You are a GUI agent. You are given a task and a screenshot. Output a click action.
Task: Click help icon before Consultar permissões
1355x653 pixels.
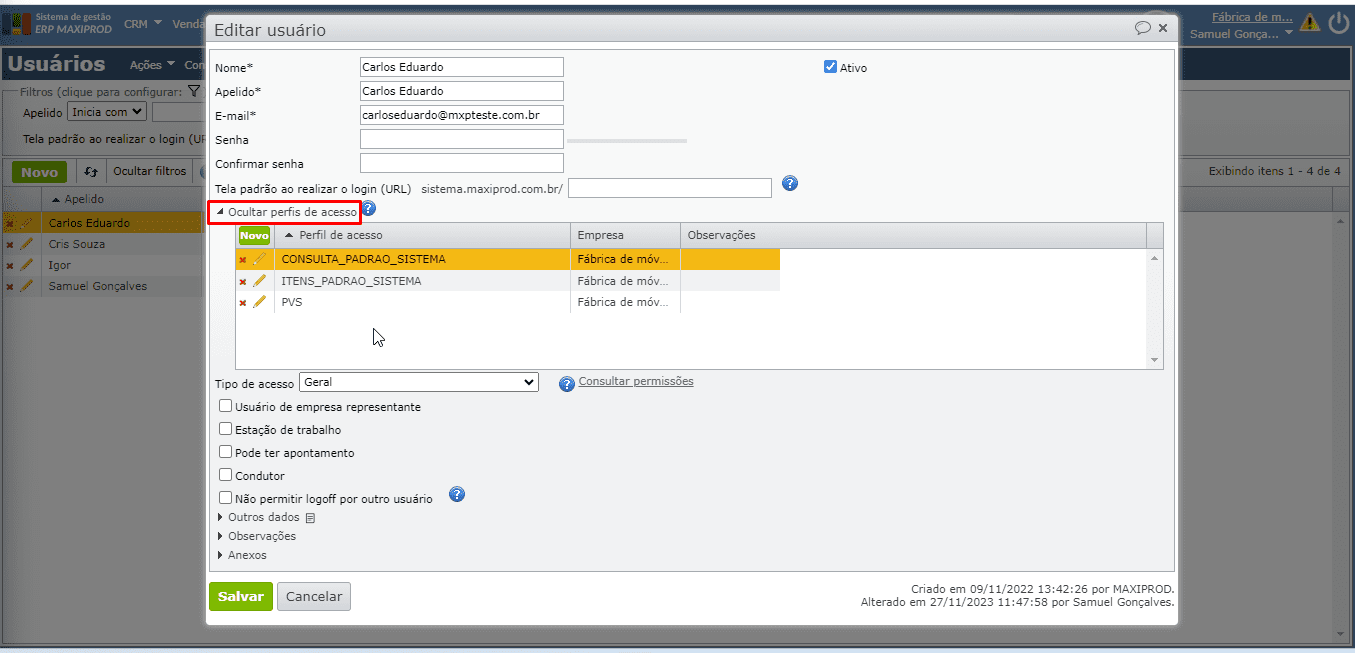(567, 384)
